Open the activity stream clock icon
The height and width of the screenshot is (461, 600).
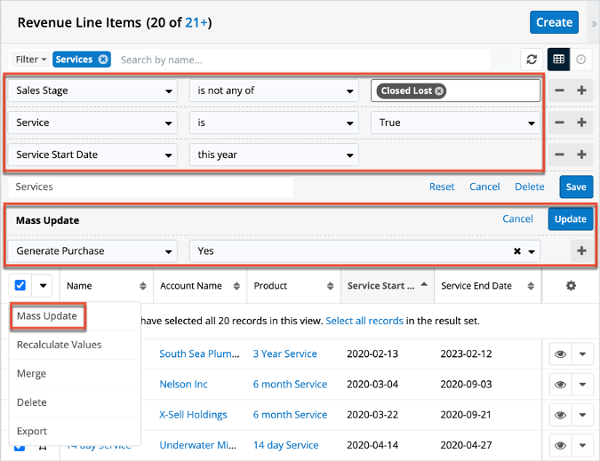(583, 60)
